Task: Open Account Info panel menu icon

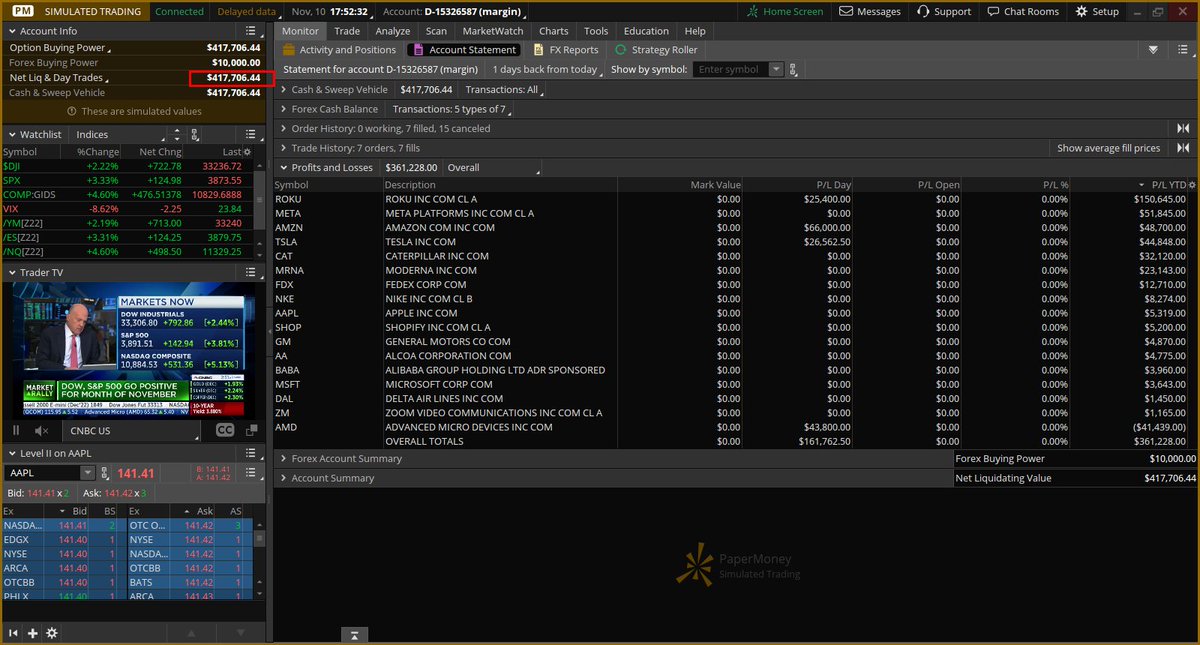Action: coord(252,31)
